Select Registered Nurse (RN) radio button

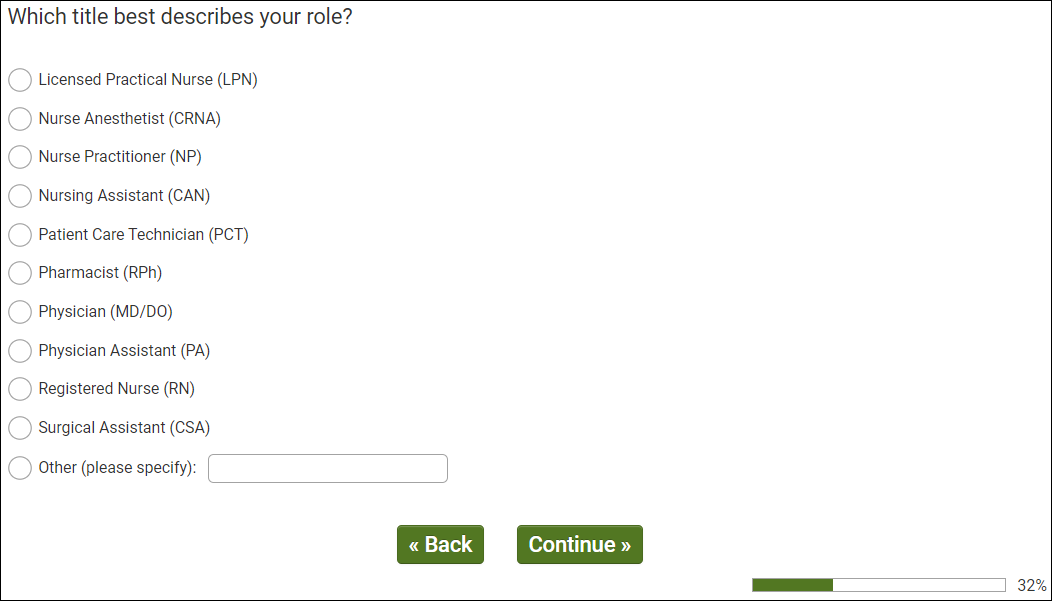[20, 389]
